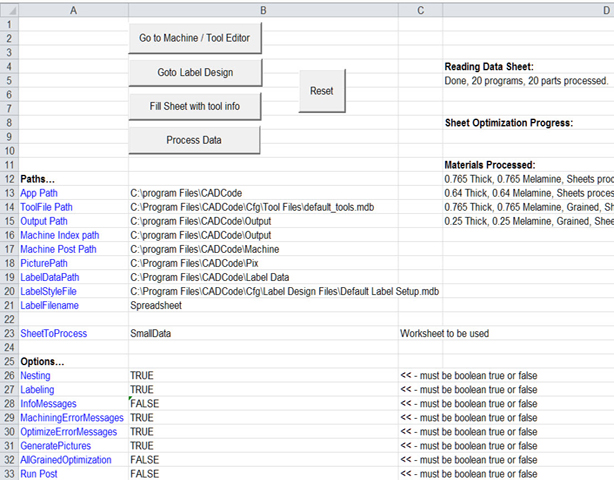Select the MachiningErrorMessages option label
The width and height of the screenshot is (614, 480).
pos(72,418)
